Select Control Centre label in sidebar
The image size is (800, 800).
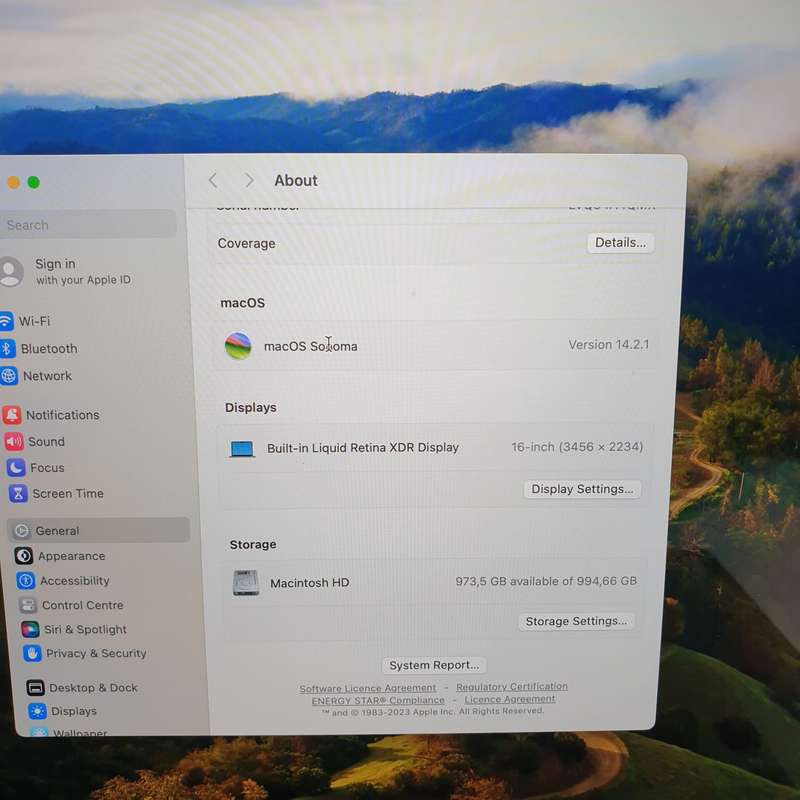click(83, 605)
